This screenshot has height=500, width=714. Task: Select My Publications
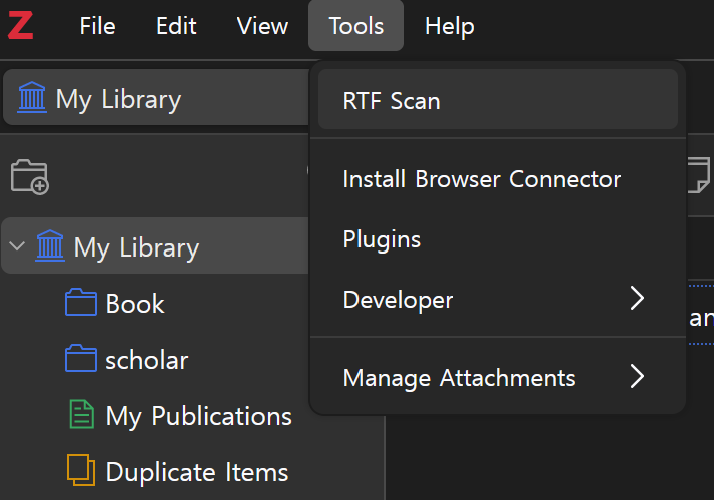(x=199, y=416)
